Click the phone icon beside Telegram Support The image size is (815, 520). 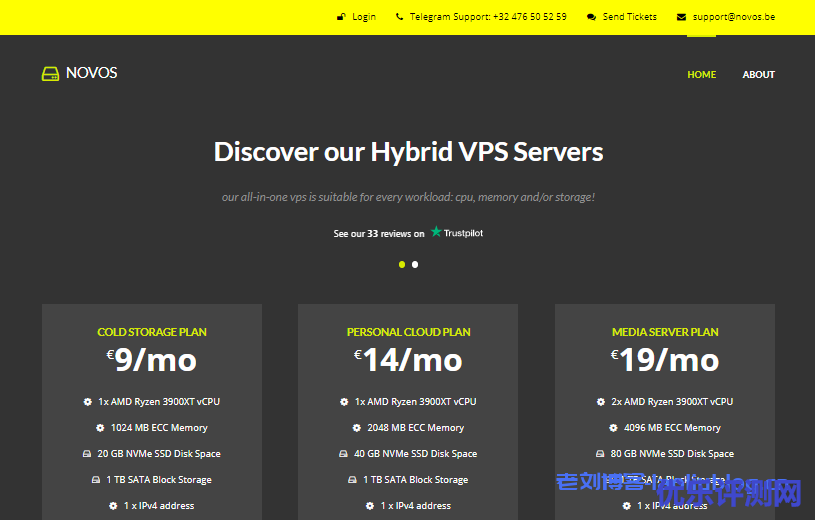pos(399,17)
